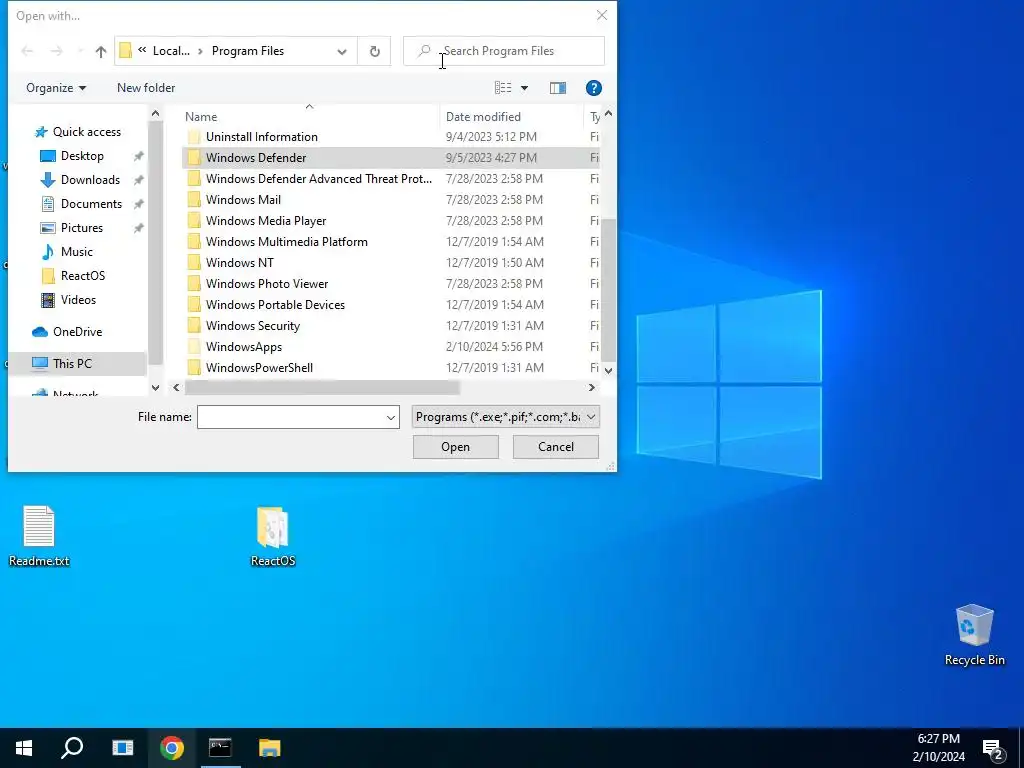Click the Command Prompt taskbar icon

pyautogui.click(x=220, y=748)
